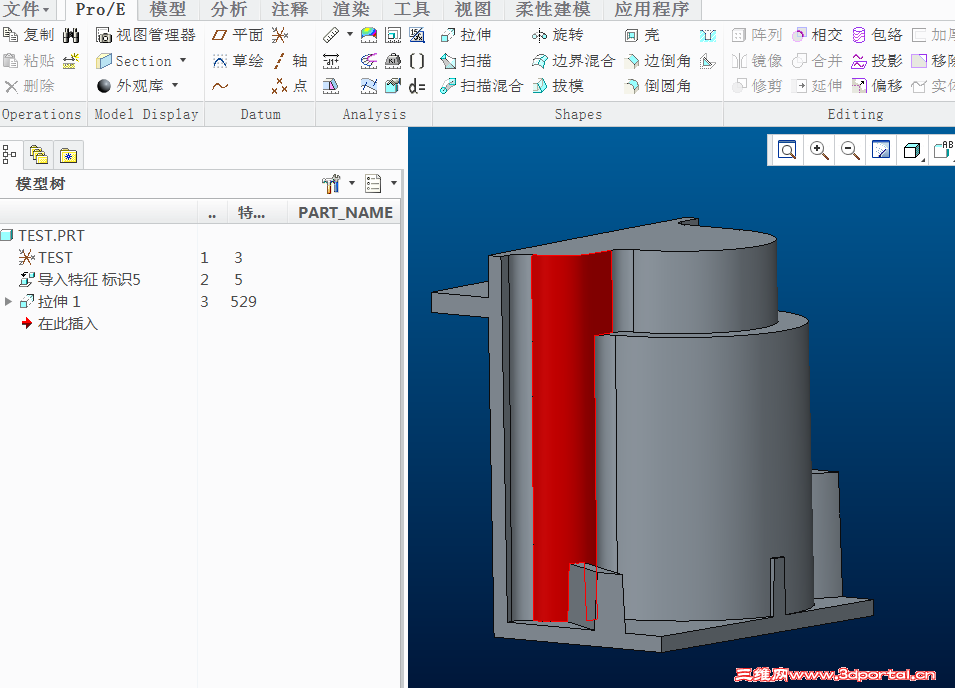Select the 扫描 sweep tool

click(467, 61)
